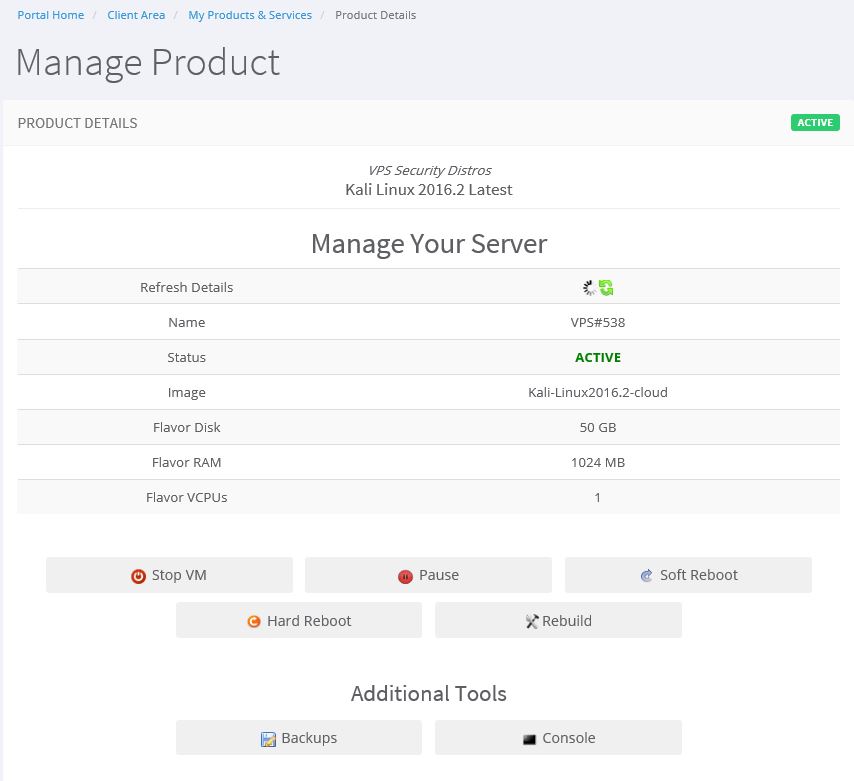This screenshot has width=854, height=781.
Task: Stop the VM with the Stop VM button
Action: pyautogui.click(x=169, y=575)
